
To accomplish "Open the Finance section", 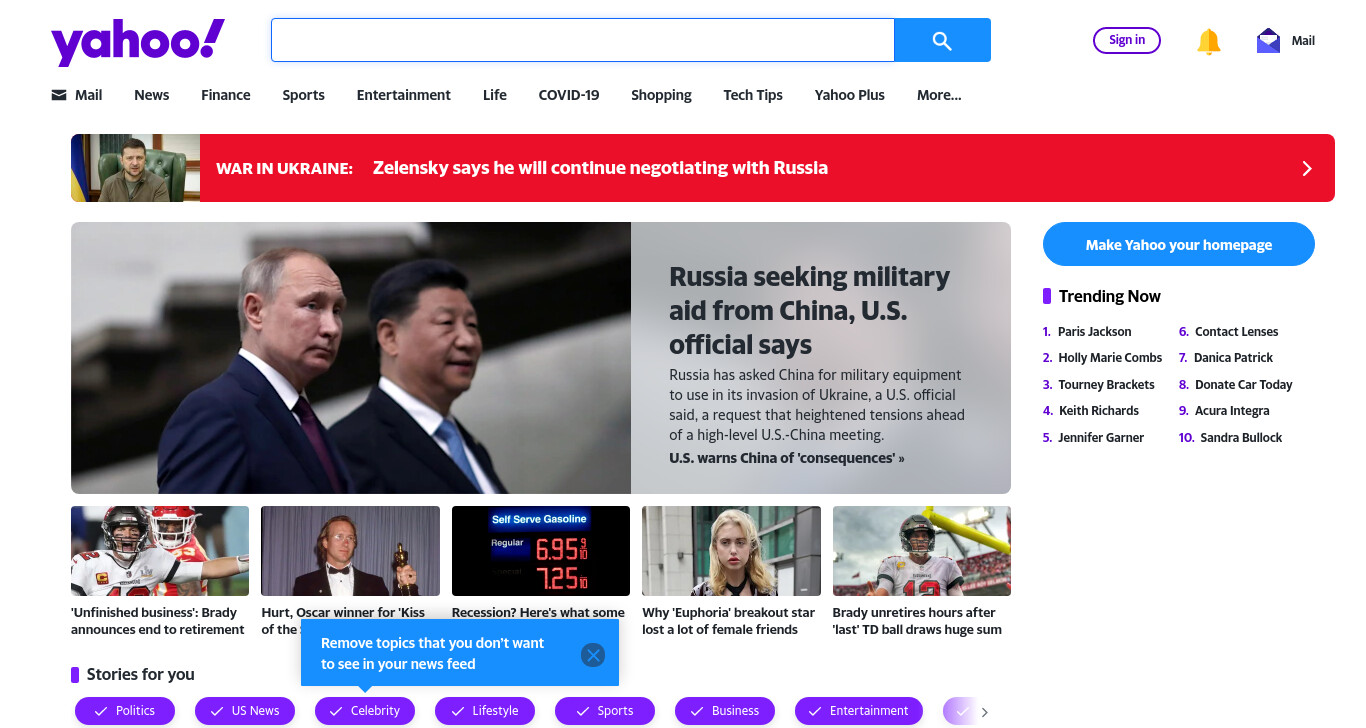I will point(226,95).
